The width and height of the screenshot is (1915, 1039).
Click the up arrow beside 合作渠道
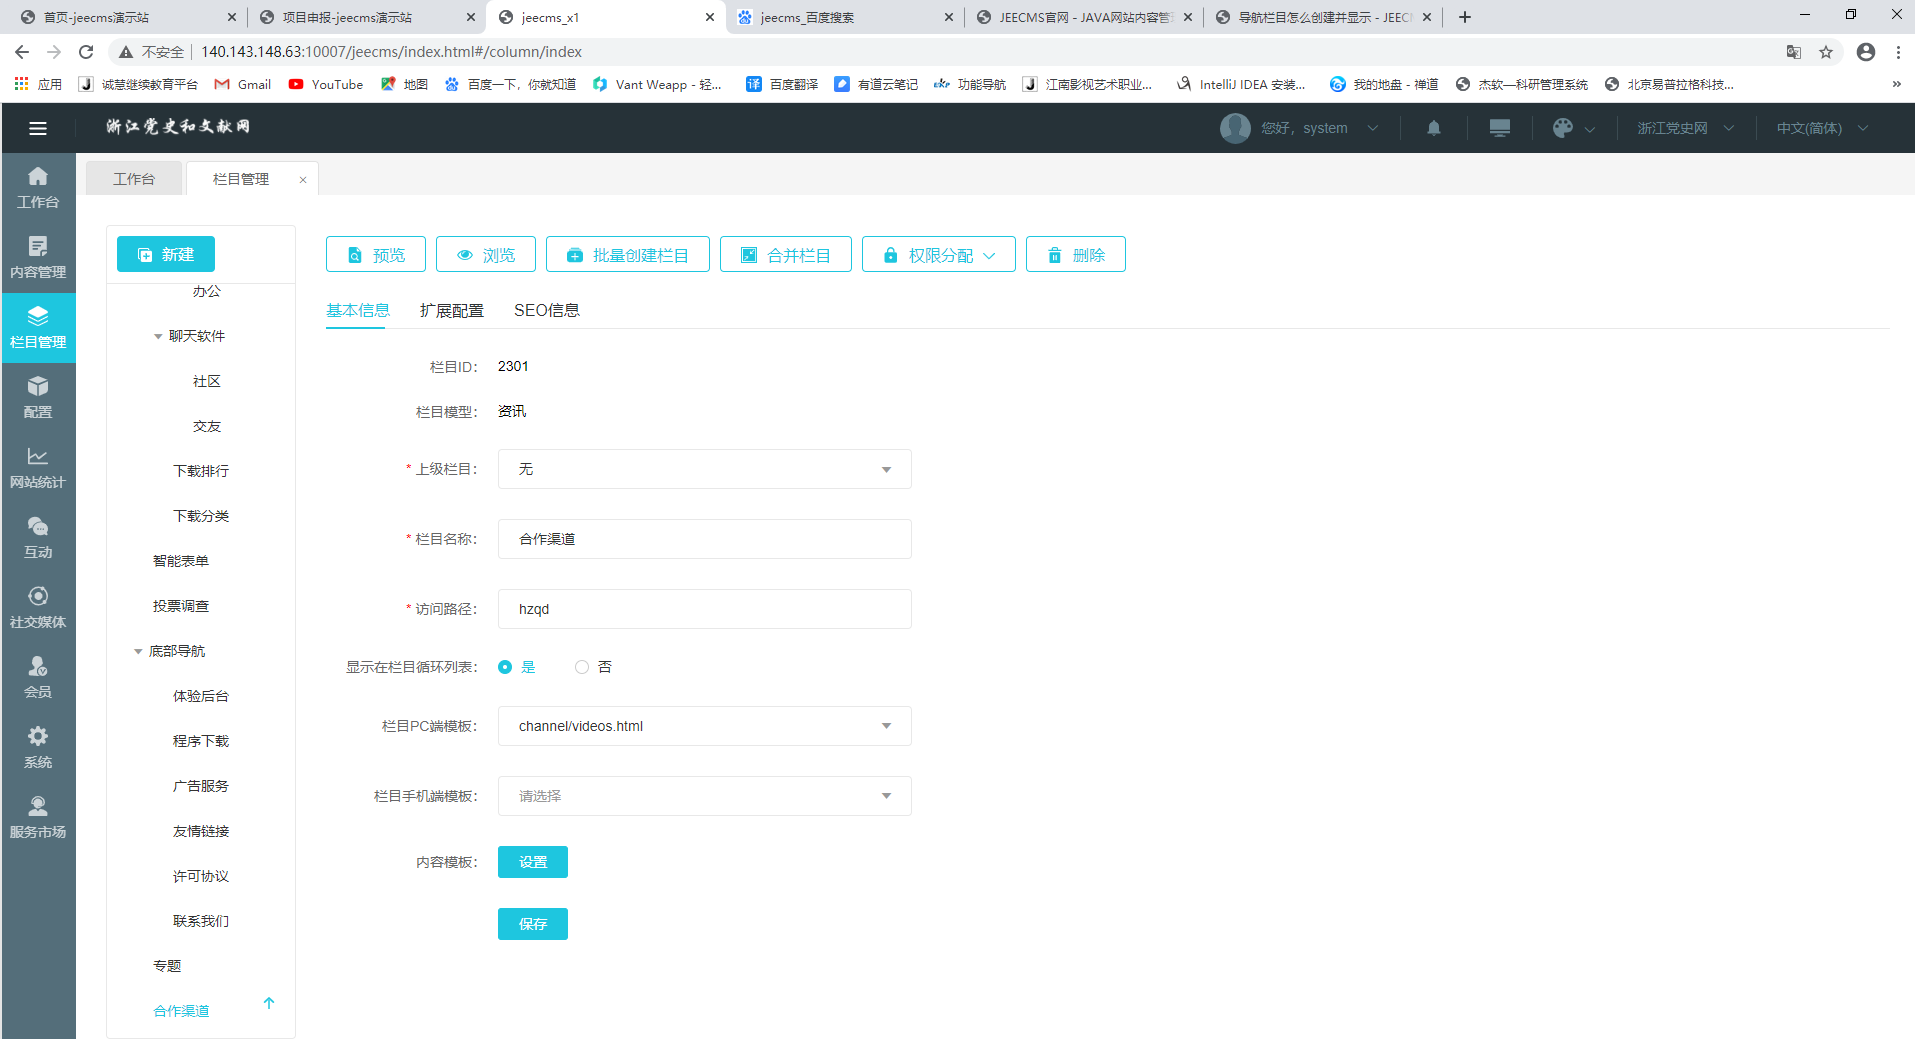click(269, 1003)
